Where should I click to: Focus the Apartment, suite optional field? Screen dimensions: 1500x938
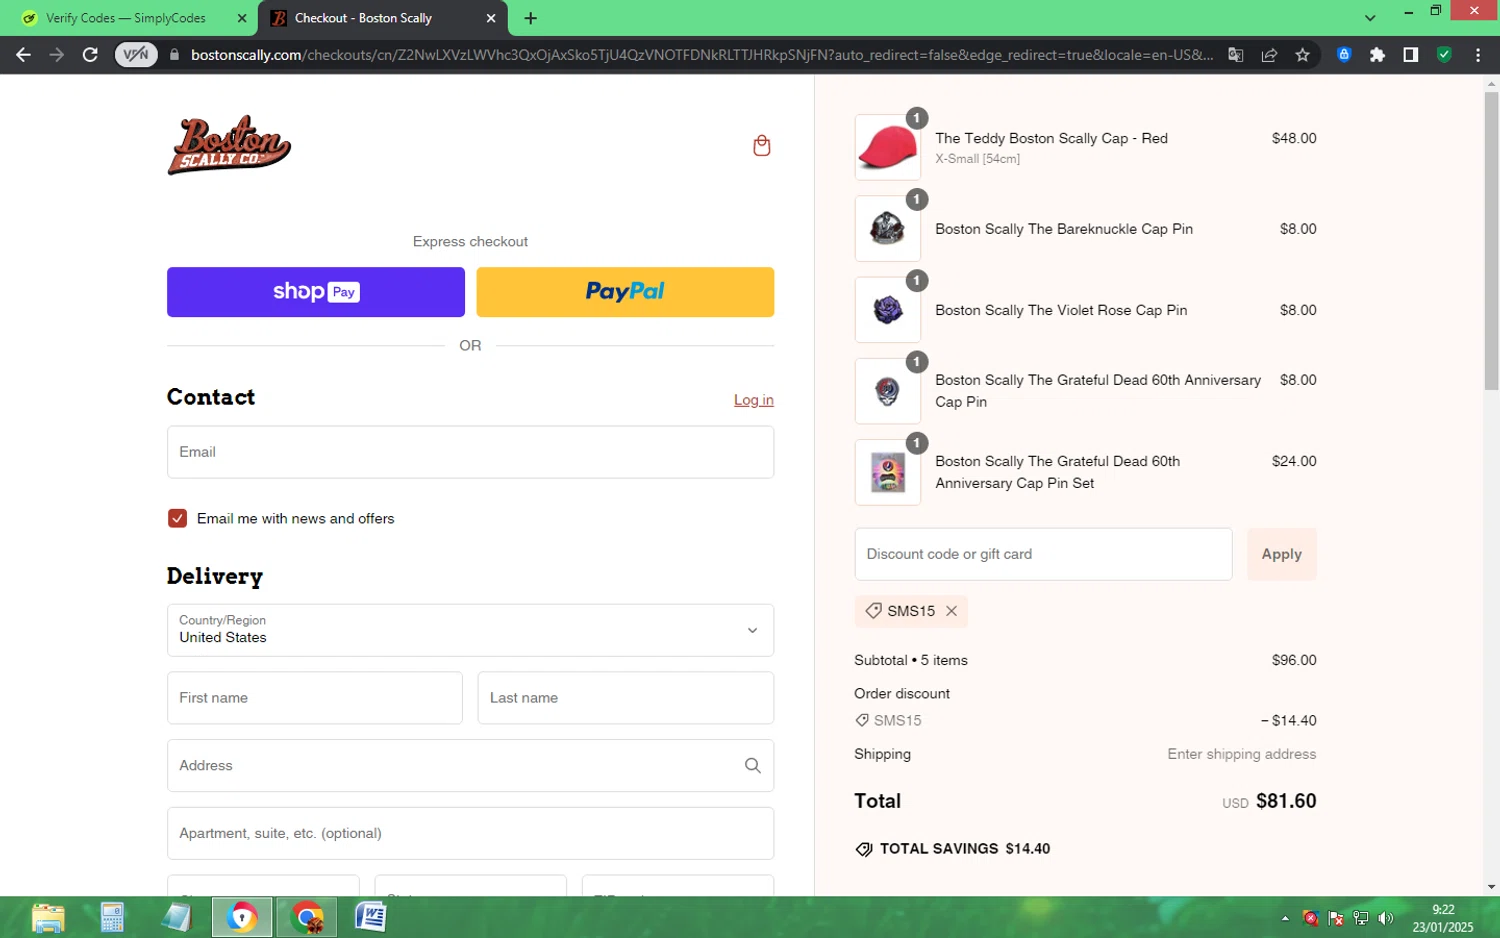coord(470,834)
